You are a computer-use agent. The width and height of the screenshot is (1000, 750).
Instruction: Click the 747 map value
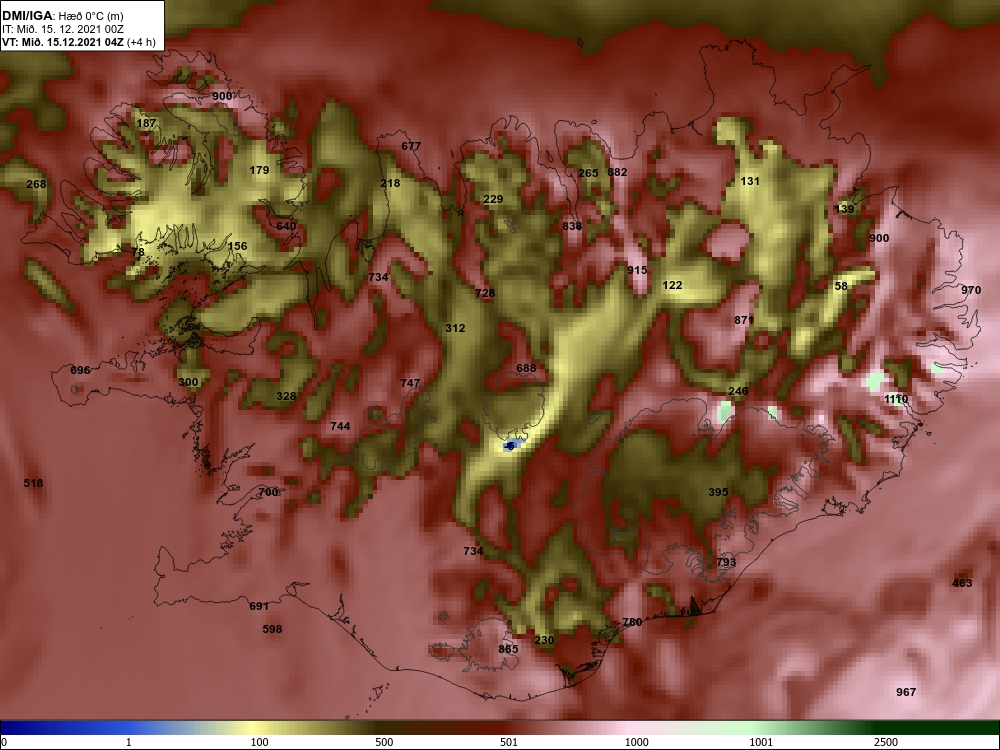pyautogui.click(x=410, y=383)
